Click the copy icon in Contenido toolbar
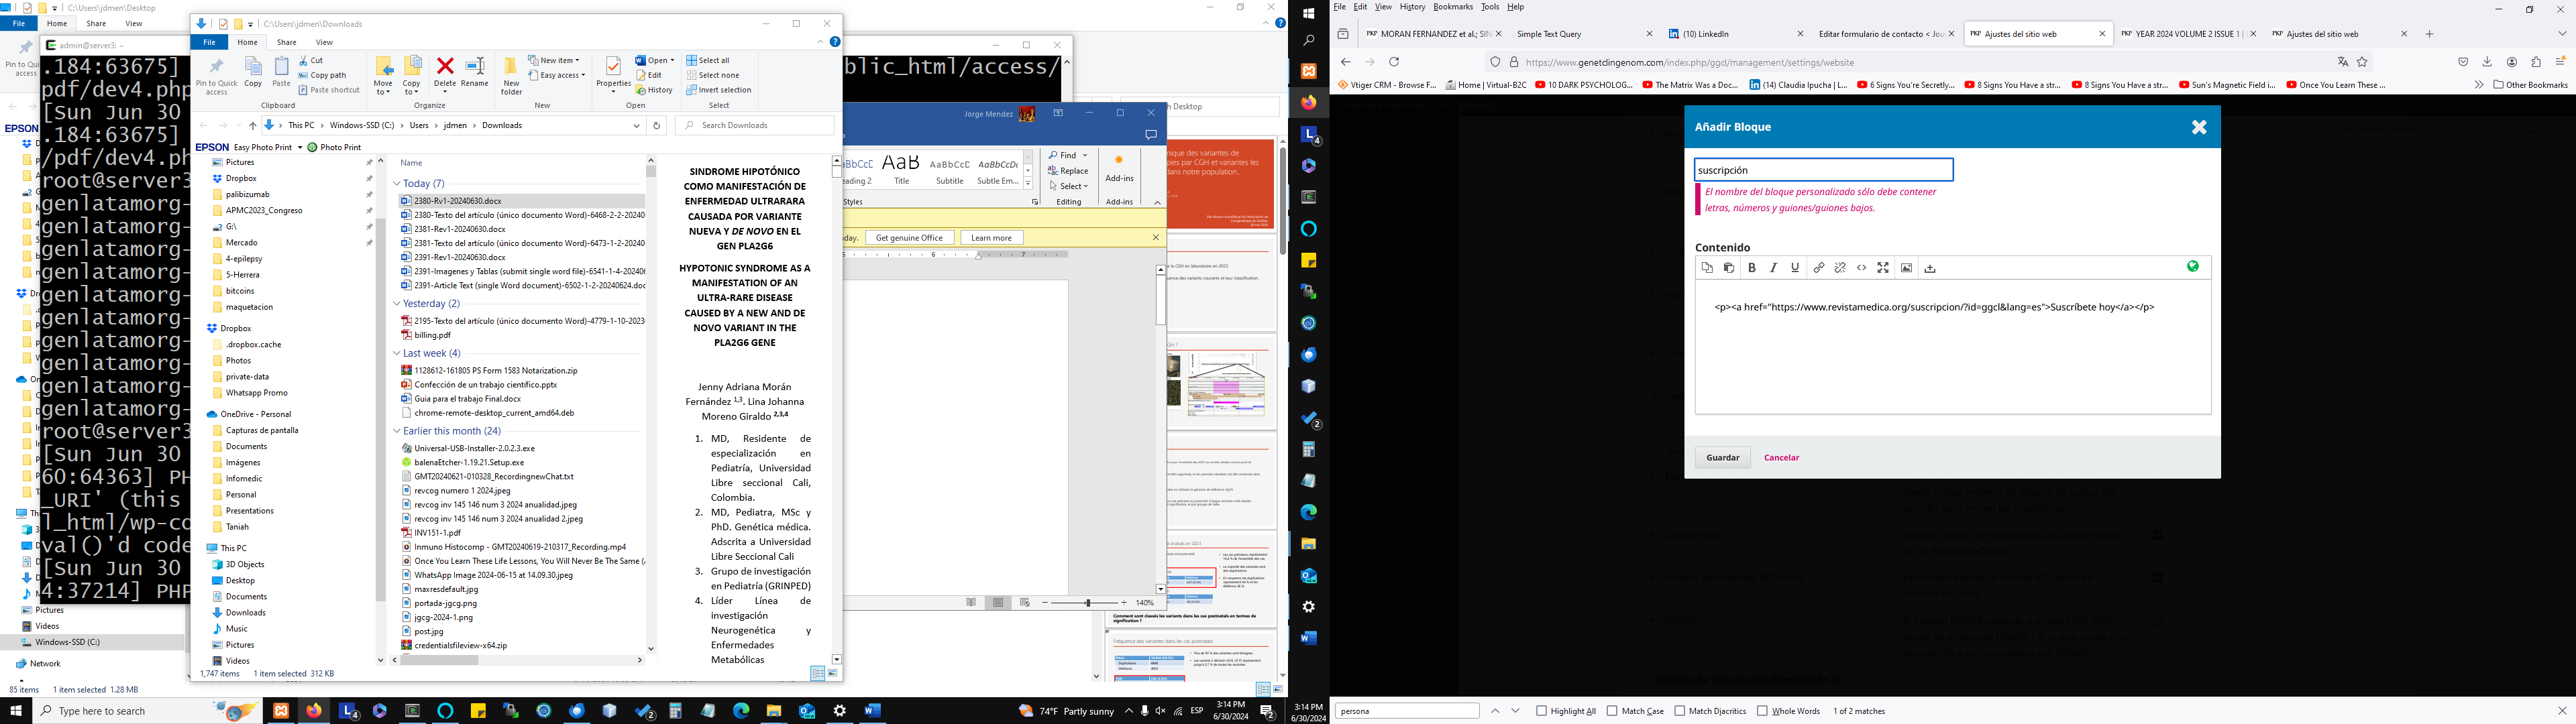The image size is (2576, 724). [1707, 268]
